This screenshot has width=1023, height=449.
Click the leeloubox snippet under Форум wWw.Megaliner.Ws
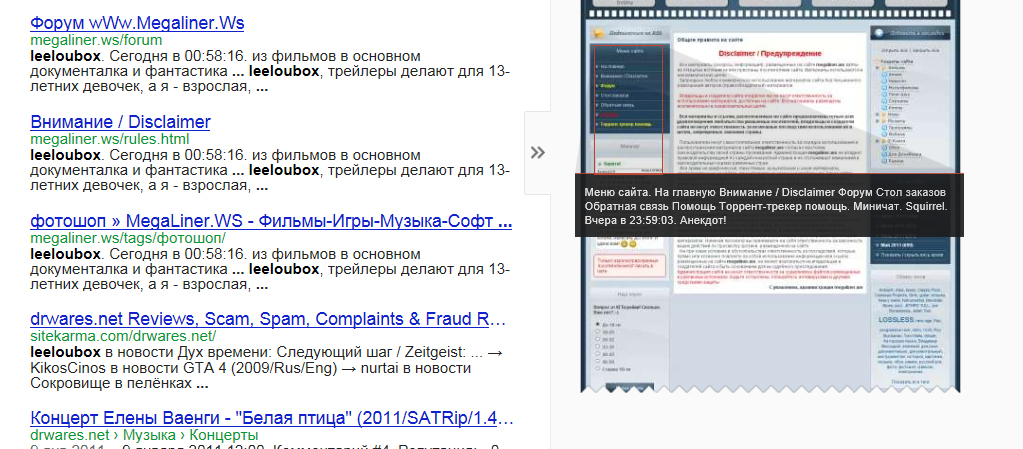point(270,72)
